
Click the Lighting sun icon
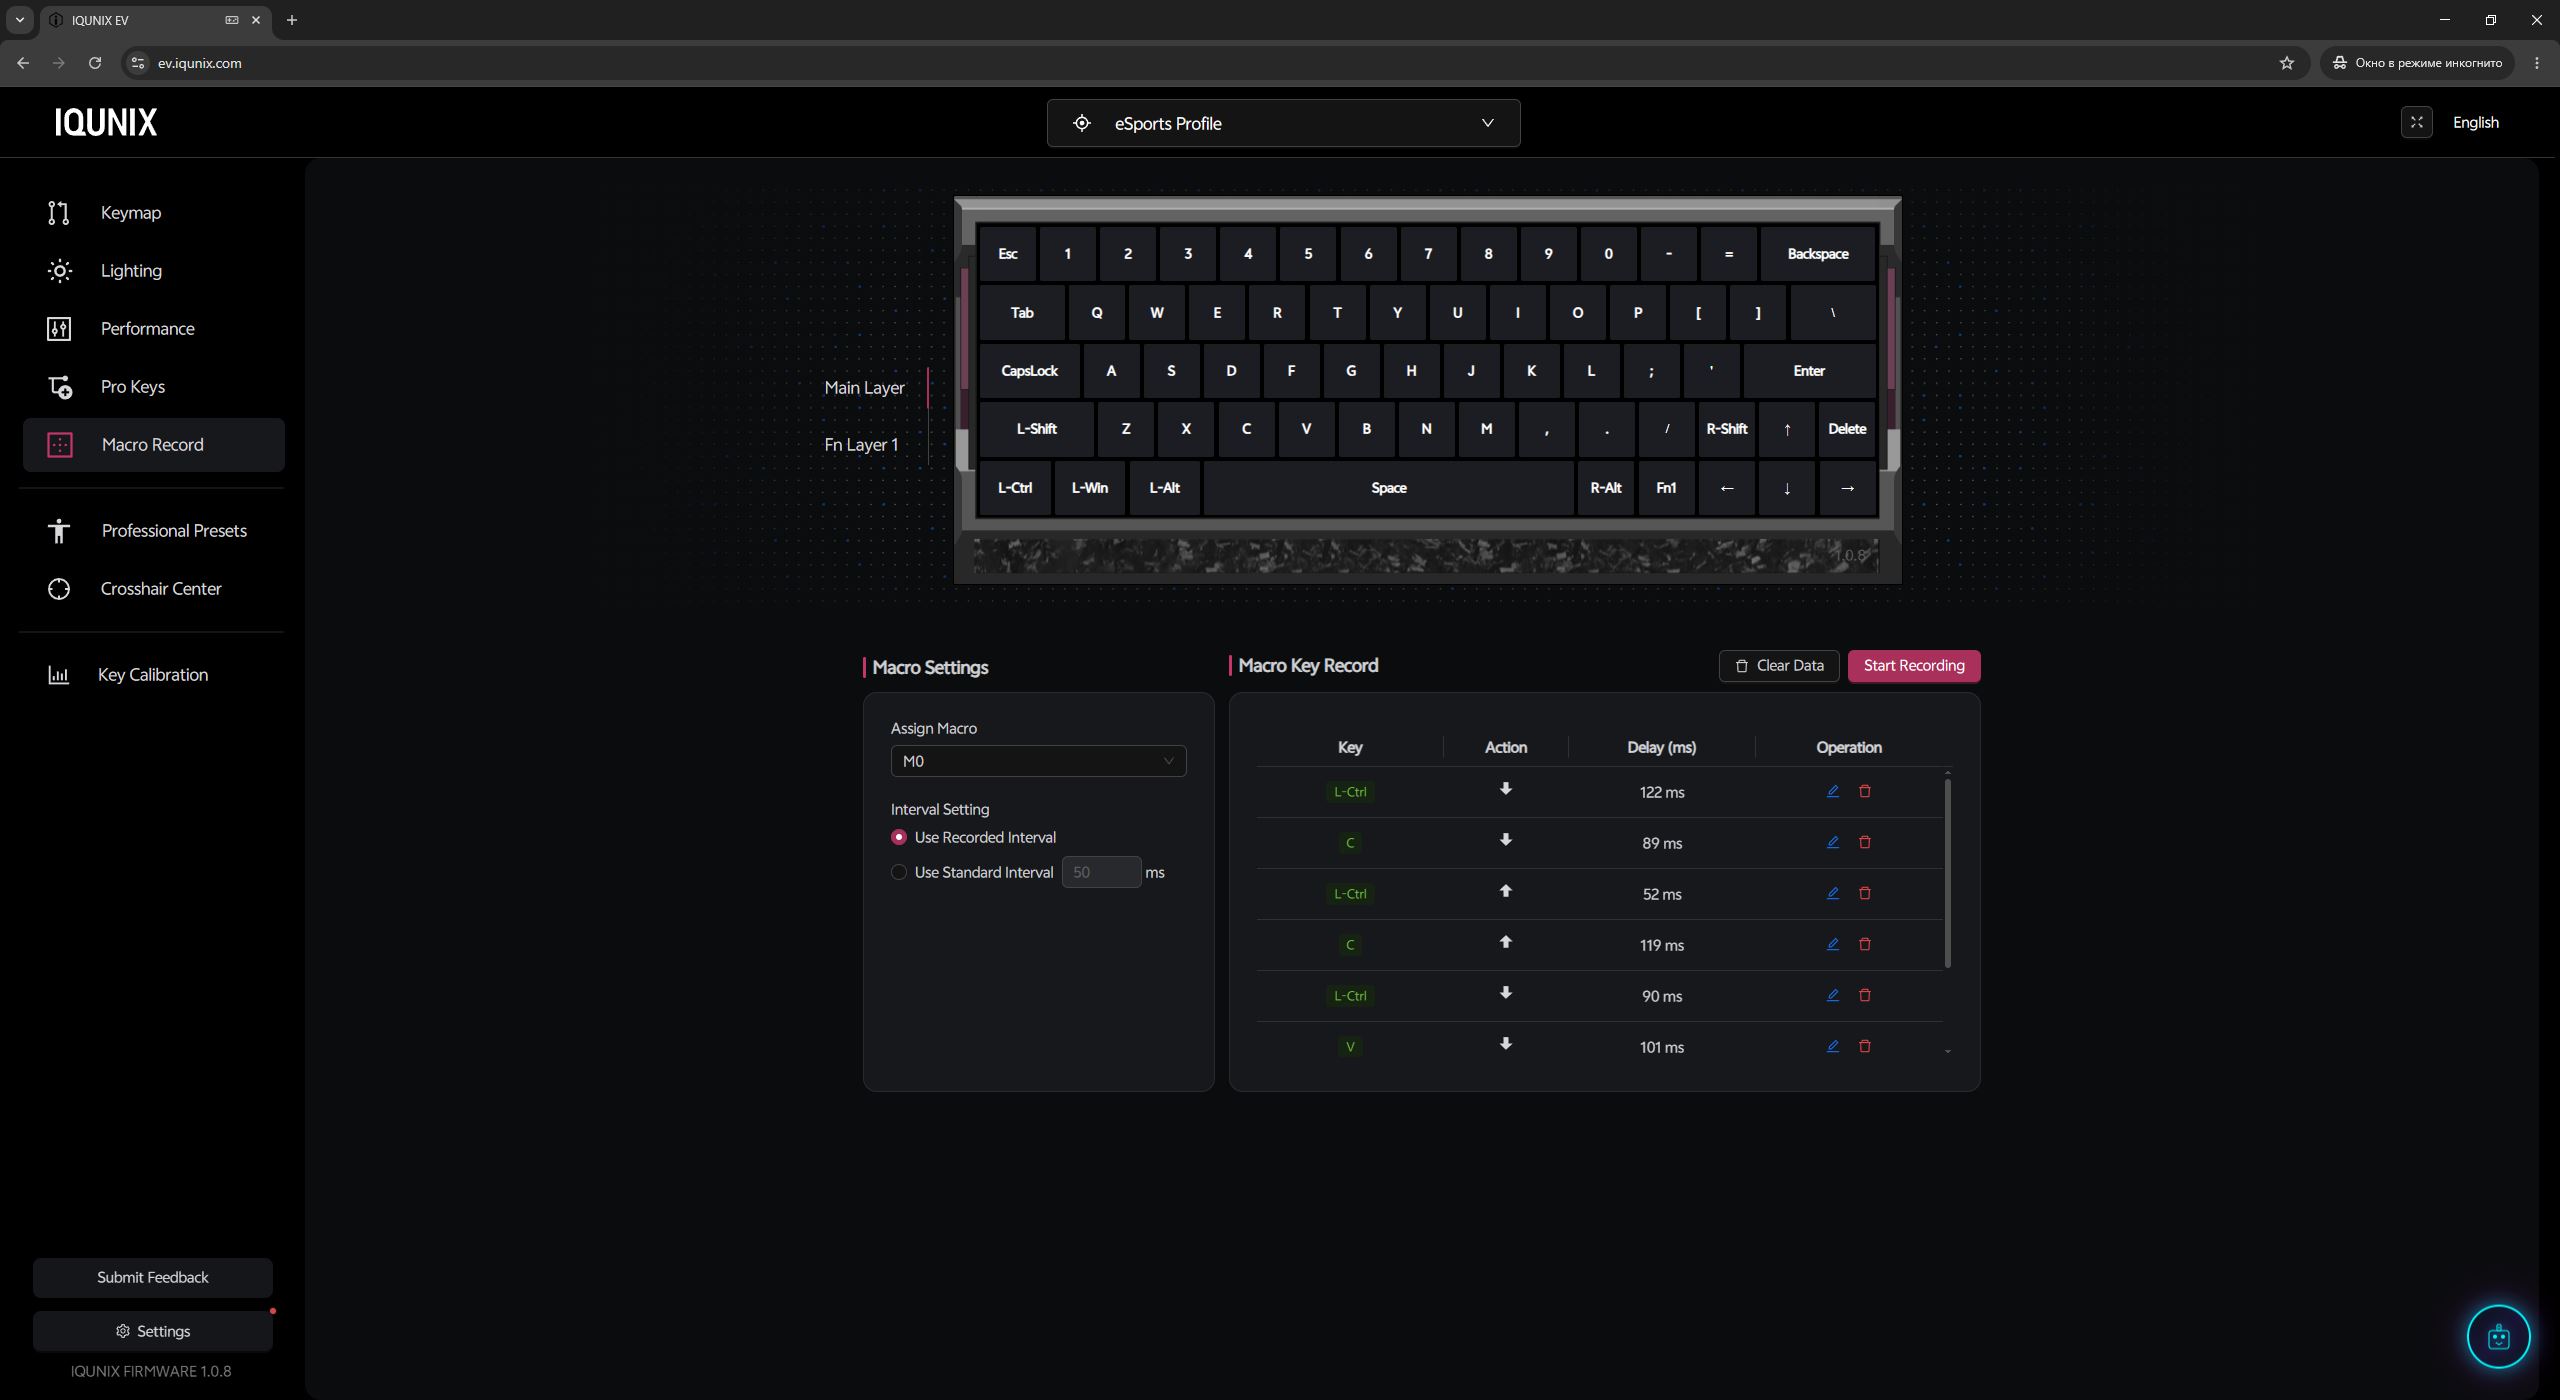tap(59, 271)
